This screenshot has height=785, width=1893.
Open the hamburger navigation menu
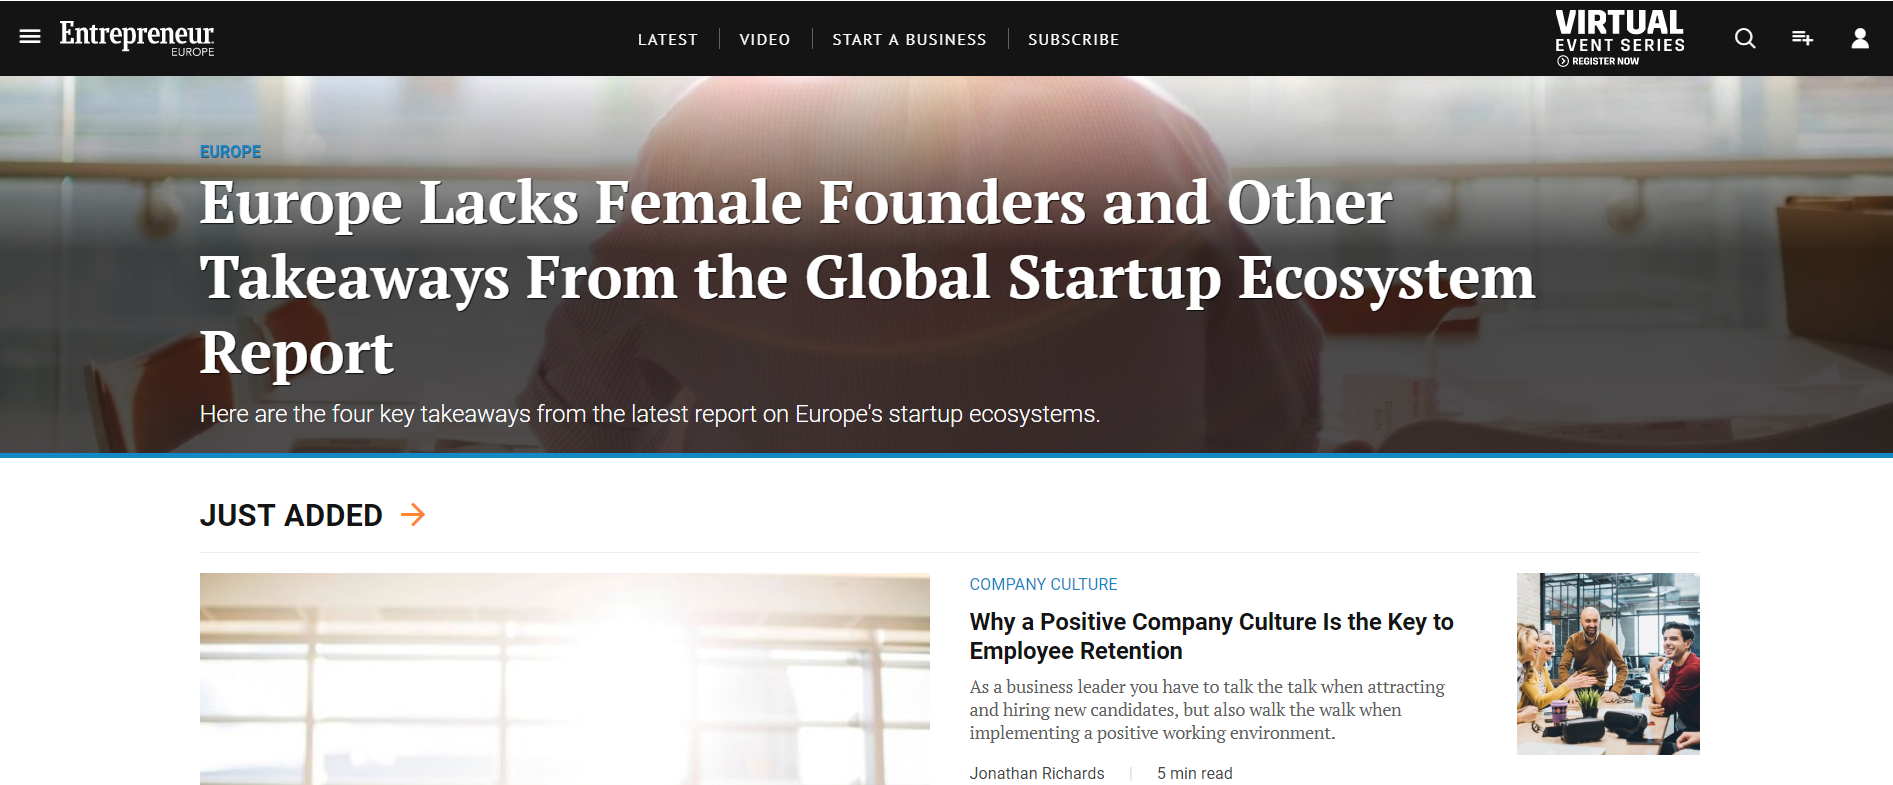29,36
